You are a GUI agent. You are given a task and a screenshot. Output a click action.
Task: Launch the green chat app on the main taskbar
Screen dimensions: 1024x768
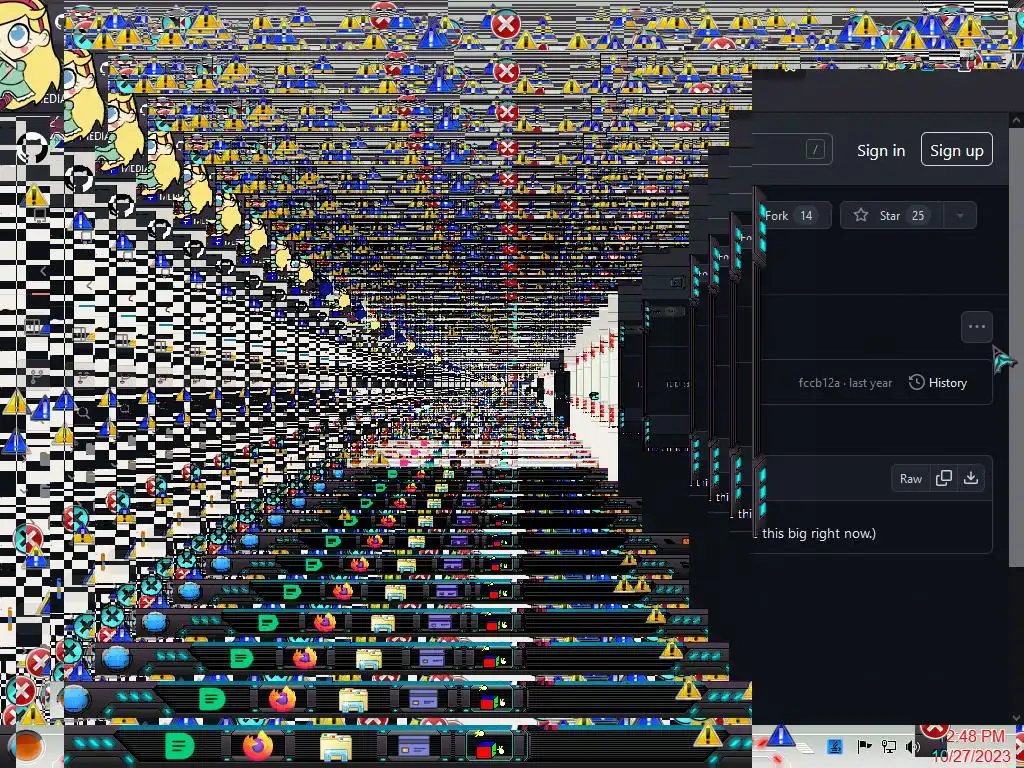click(x=179, y=746)
